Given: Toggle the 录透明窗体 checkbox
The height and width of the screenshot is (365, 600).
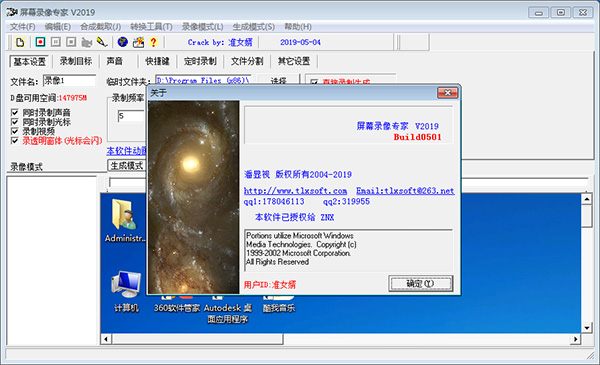Looking at the screenshot, I should (x=15, y=141).
